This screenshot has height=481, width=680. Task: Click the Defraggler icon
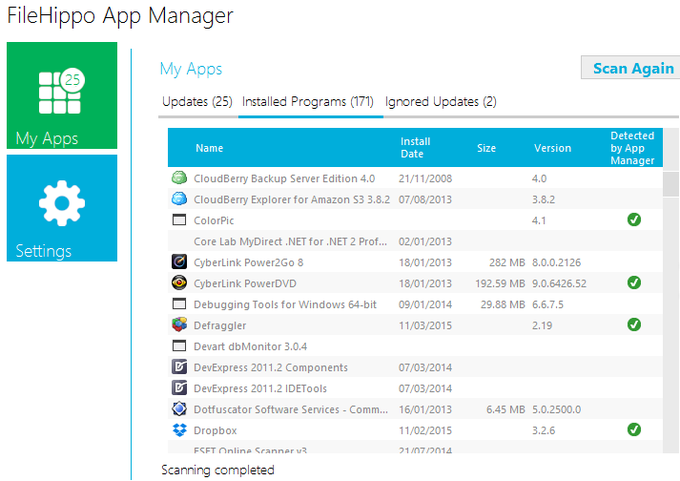179,324
